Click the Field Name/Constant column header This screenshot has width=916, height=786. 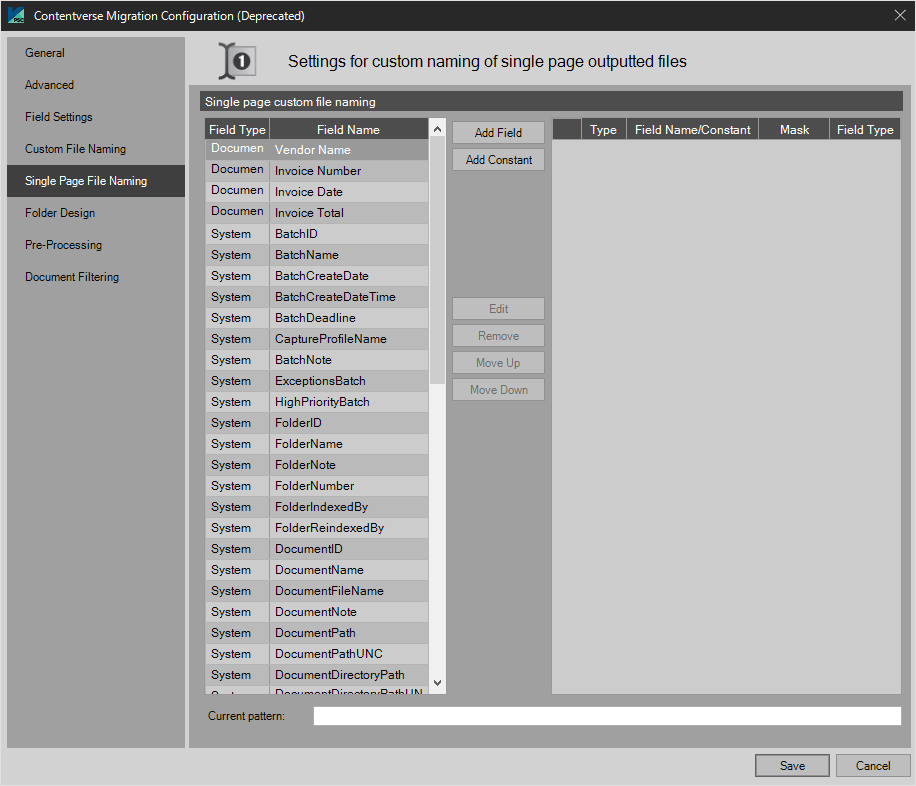click(x=692, y=130)
